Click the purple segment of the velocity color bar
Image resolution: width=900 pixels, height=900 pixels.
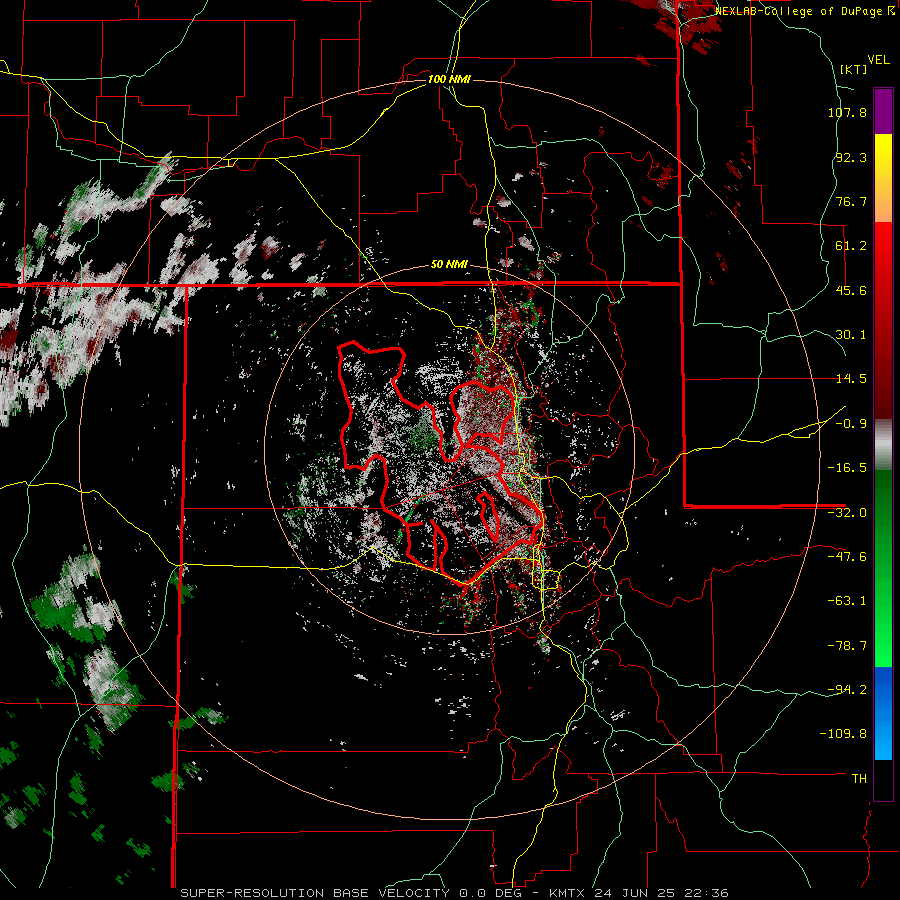(883, 111)
